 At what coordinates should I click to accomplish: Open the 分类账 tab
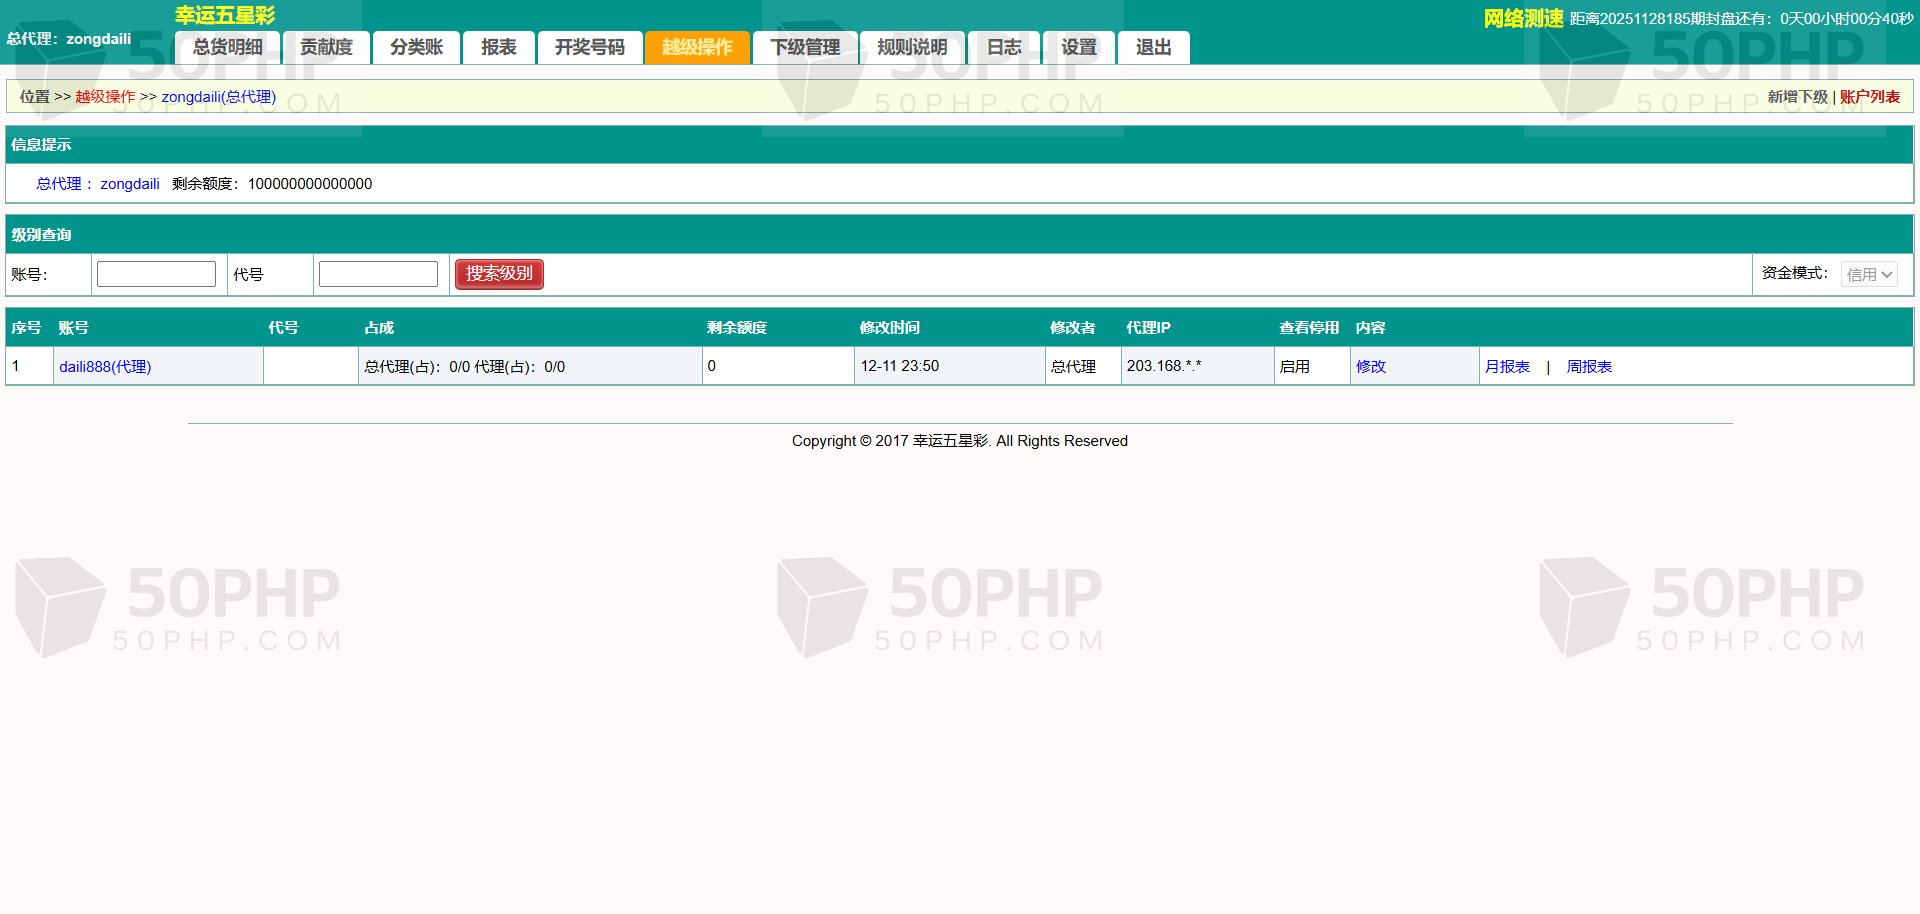tap(416, 47)
